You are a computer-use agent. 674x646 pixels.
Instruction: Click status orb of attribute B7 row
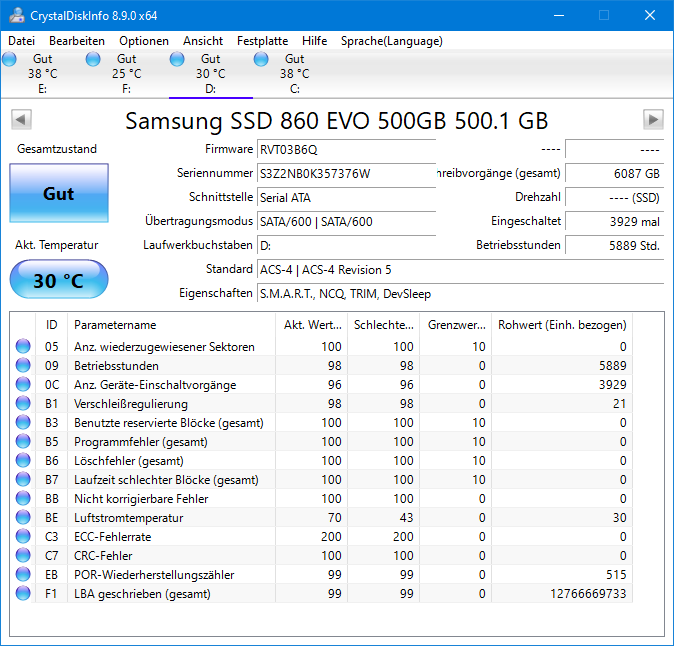(23, 479)
